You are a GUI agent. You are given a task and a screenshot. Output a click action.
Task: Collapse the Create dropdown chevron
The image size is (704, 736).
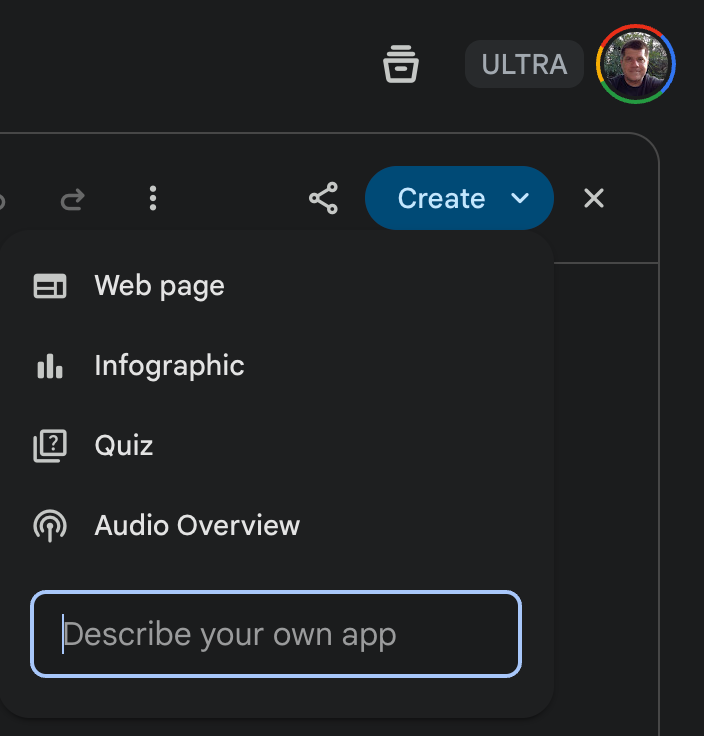520,198
